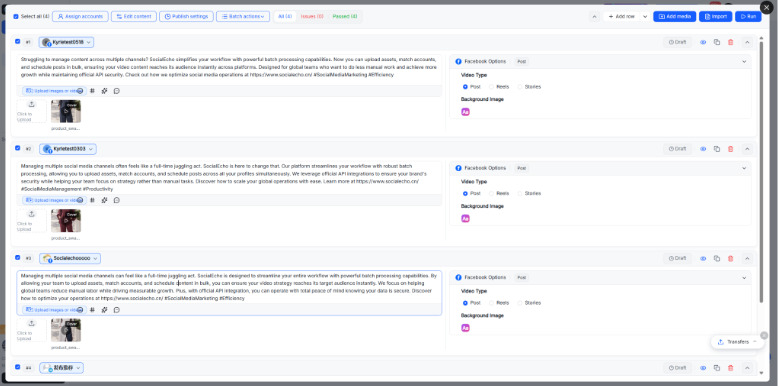Click the Add media button
Image resolution: width=778 pixels, height=386 pixels.
[x=675, y=16]
